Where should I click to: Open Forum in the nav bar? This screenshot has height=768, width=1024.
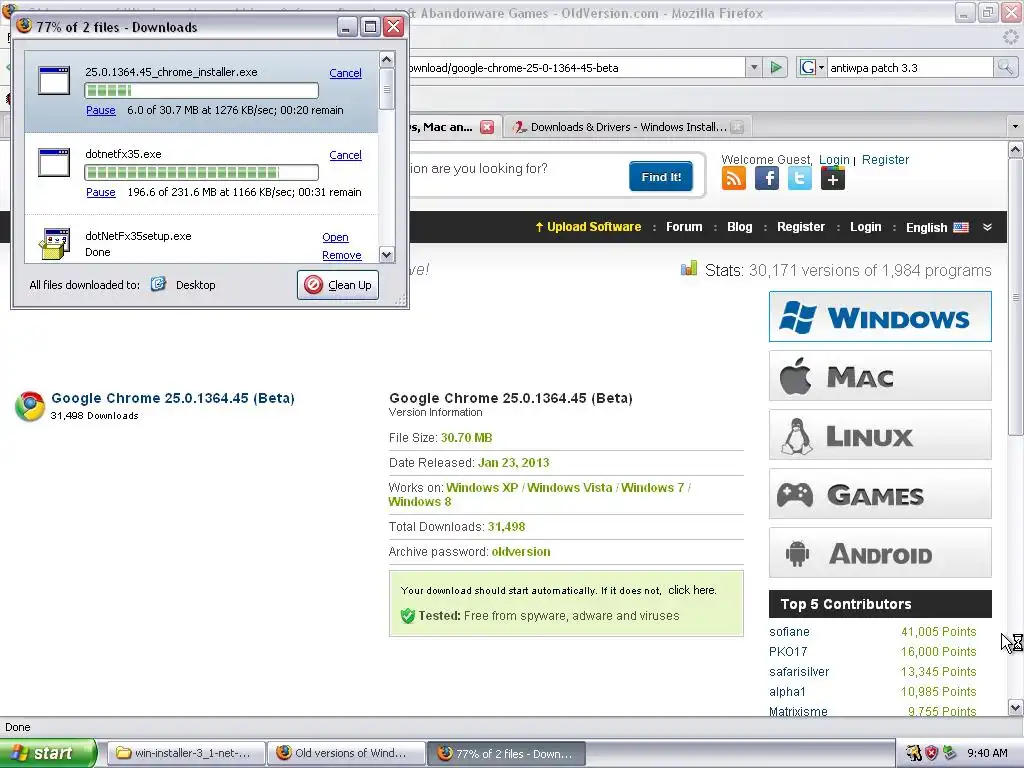(684, 227)
